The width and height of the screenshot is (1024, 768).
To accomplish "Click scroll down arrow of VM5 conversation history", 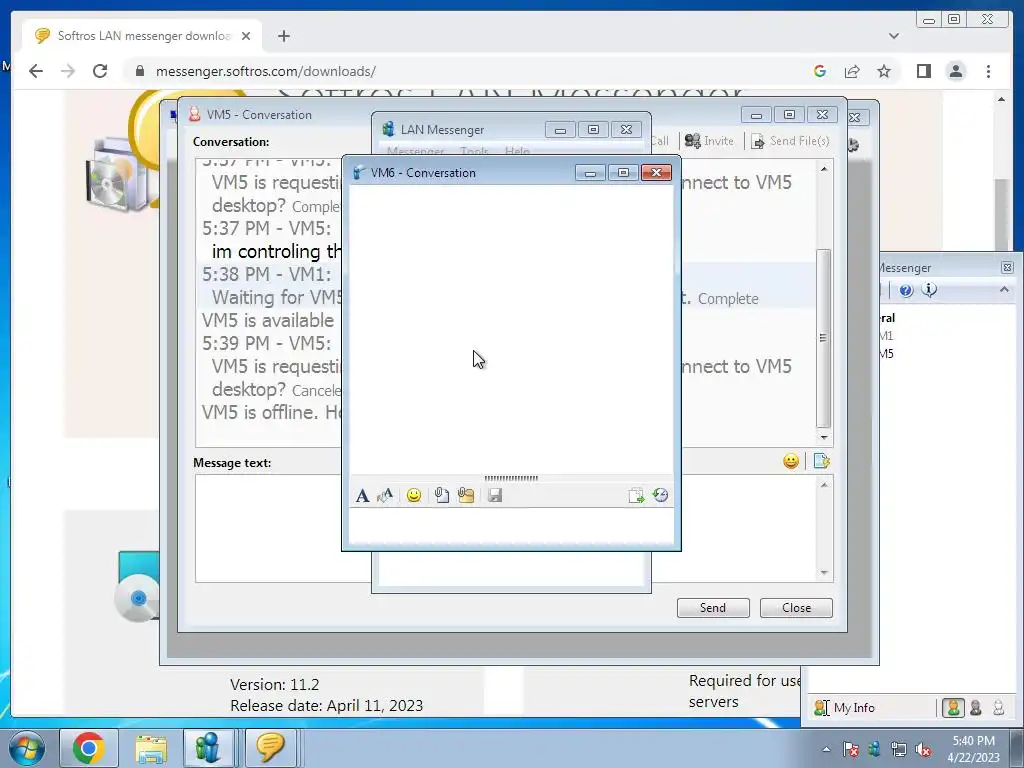I will [824, 438].
